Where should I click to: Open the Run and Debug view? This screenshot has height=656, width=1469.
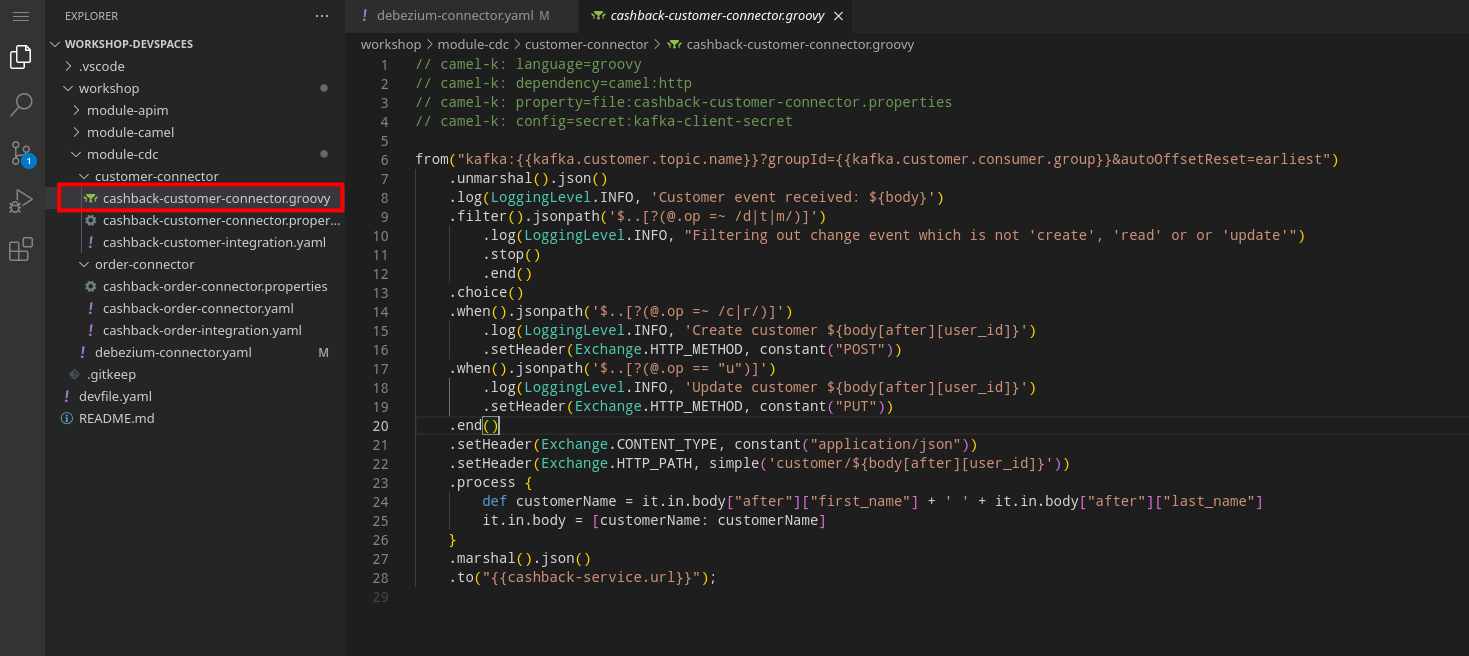click(x=20, y=201)
